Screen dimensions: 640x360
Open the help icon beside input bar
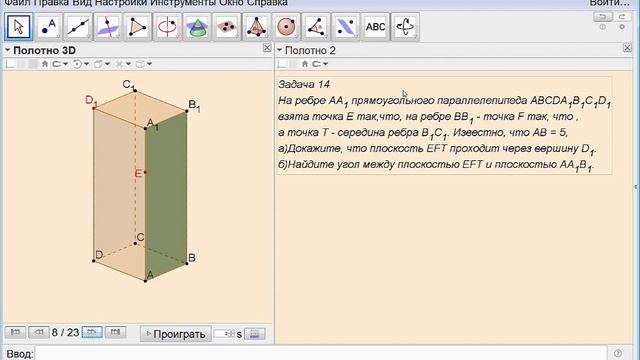coord(618,353)
